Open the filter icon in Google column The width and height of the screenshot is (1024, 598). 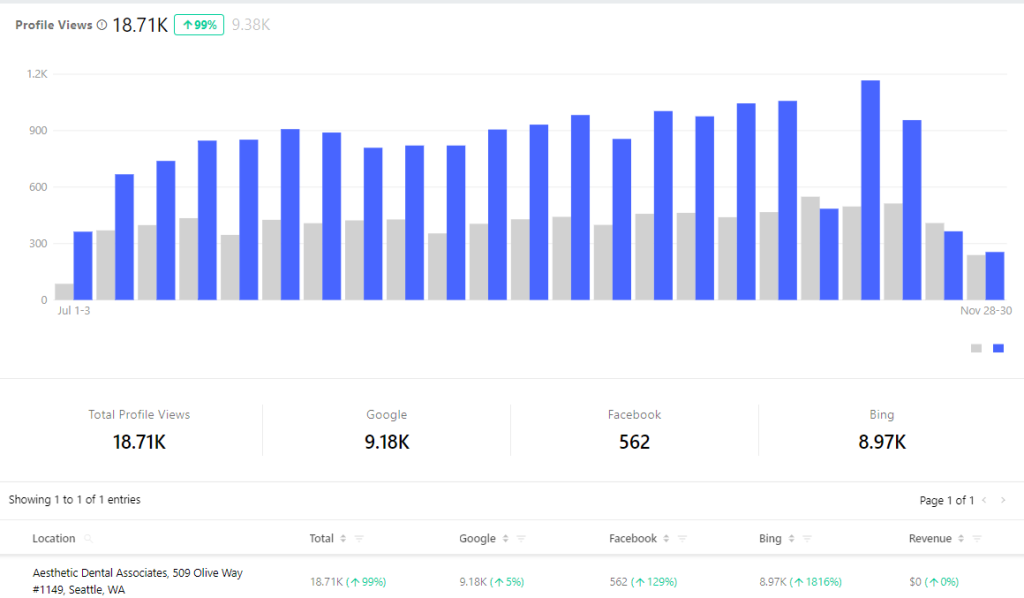(521, 539)
